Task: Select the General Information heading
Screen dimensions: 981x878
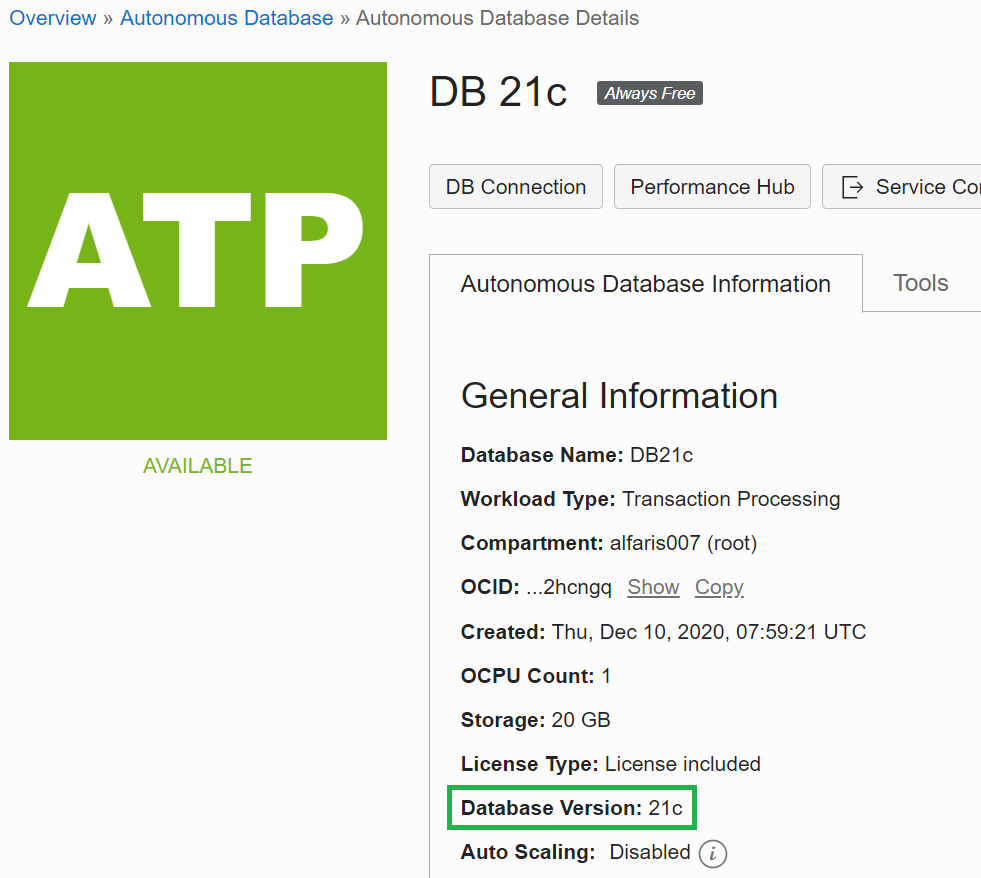Action: pyautogui.click(x=619, y=396)
